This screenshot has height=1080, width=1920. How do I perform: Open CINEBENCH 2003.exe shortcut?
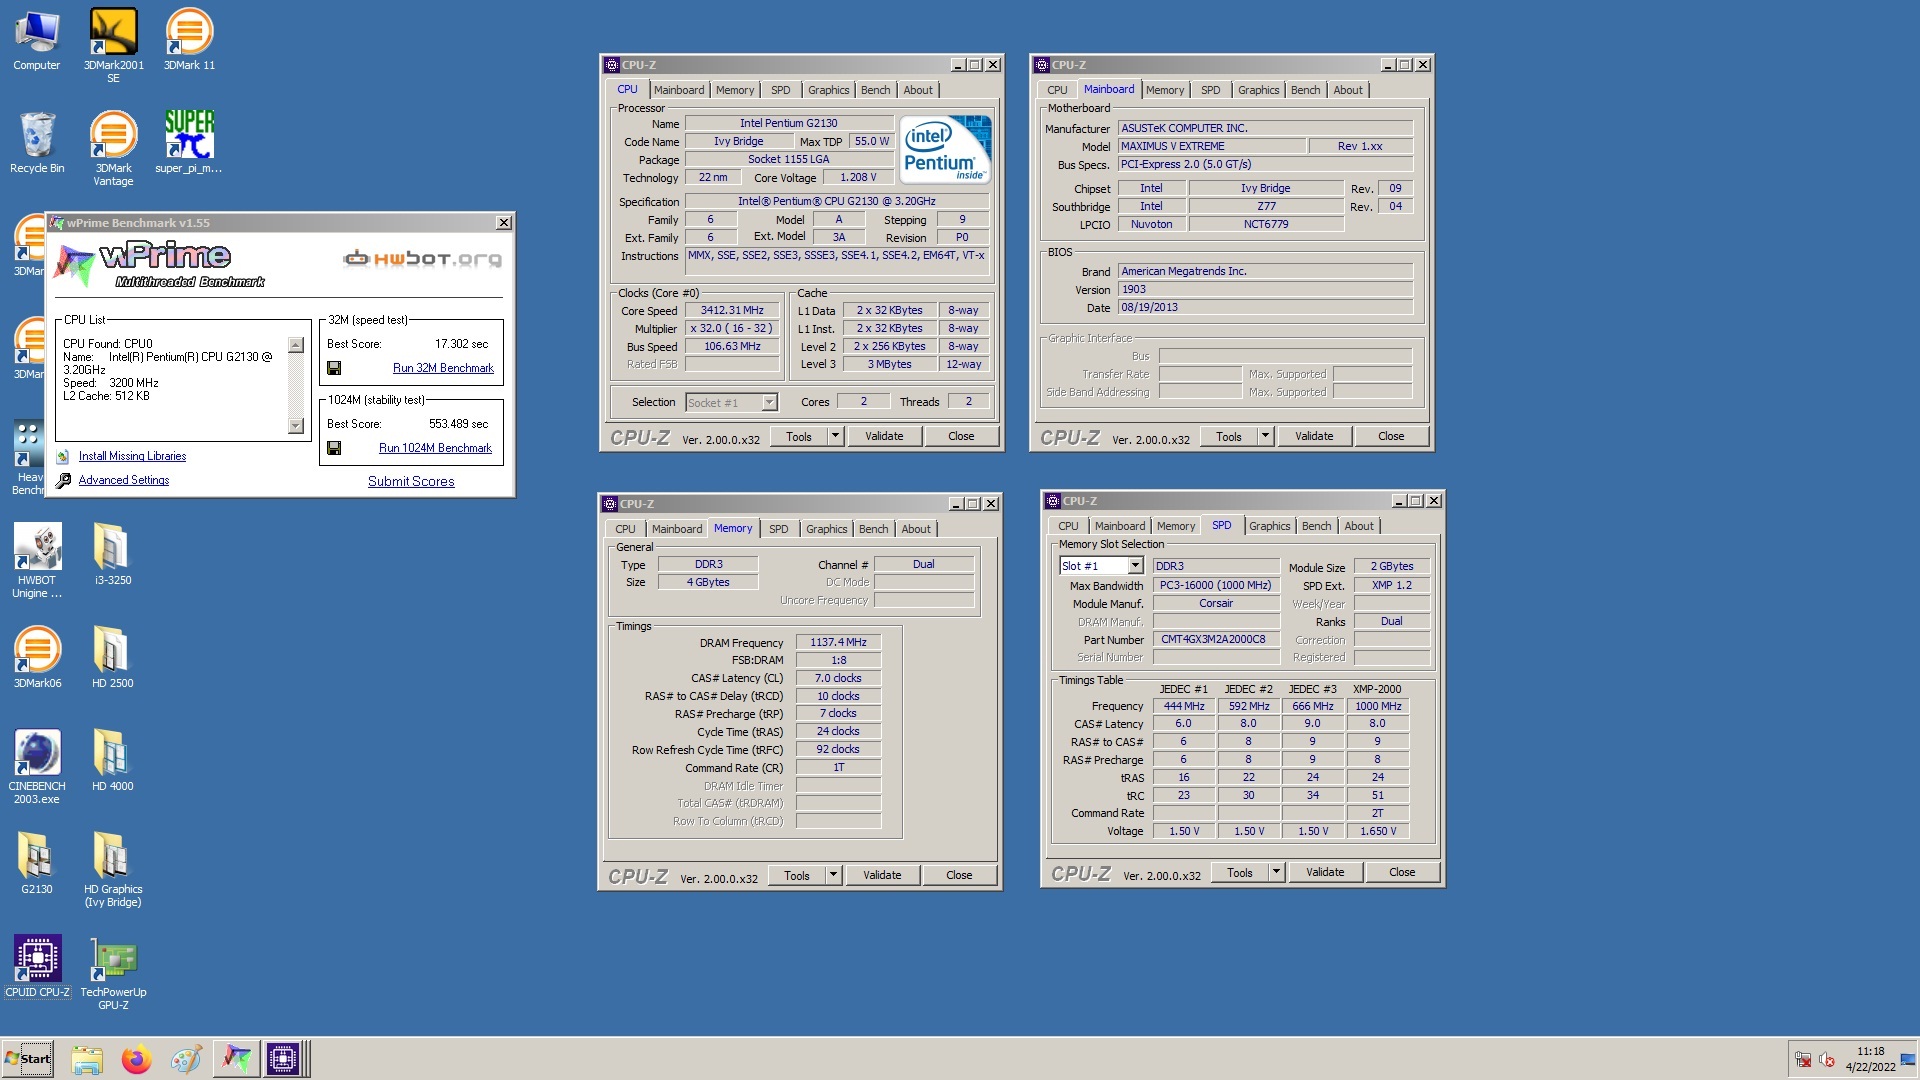(37, 766)
